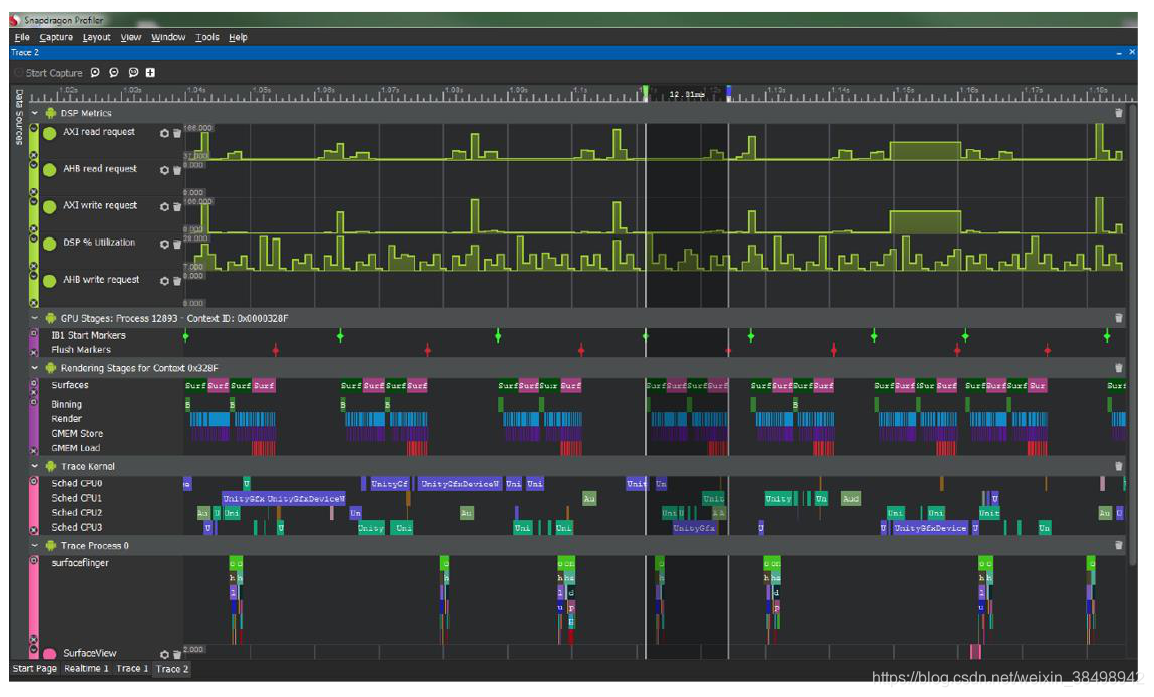This screenshot has width=1154, height=697.
Task: Select the UnityGfxDevice block on Sched CPU3
Action: (x=930, y=528)
